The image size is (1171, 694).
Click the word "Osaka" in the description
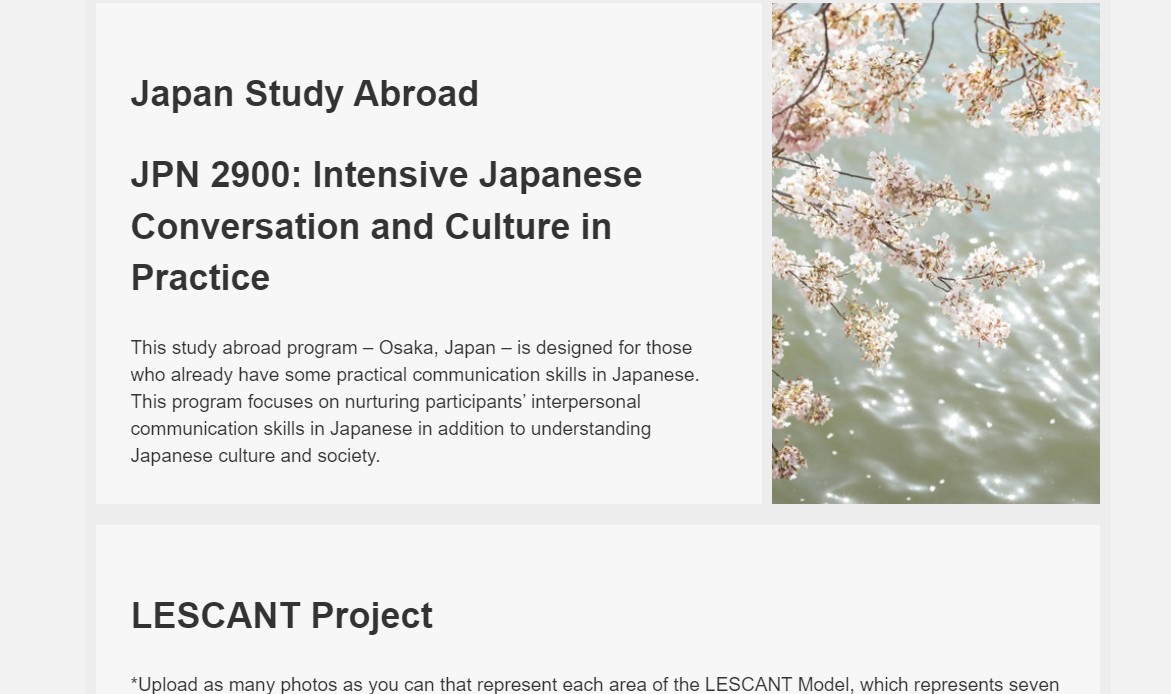pos(405,348)
